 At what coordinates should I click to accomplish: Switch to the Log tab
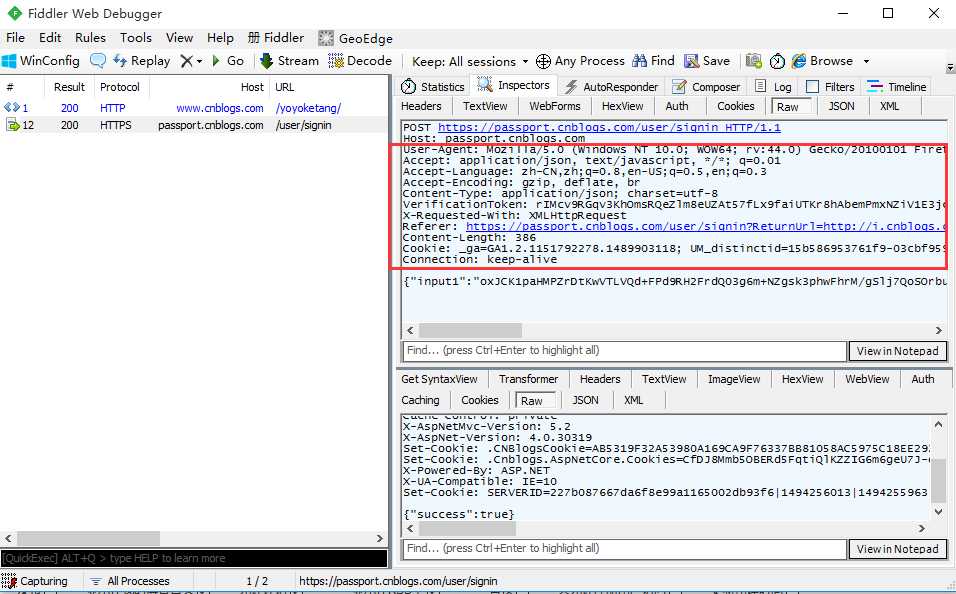[x=773, y=87]
